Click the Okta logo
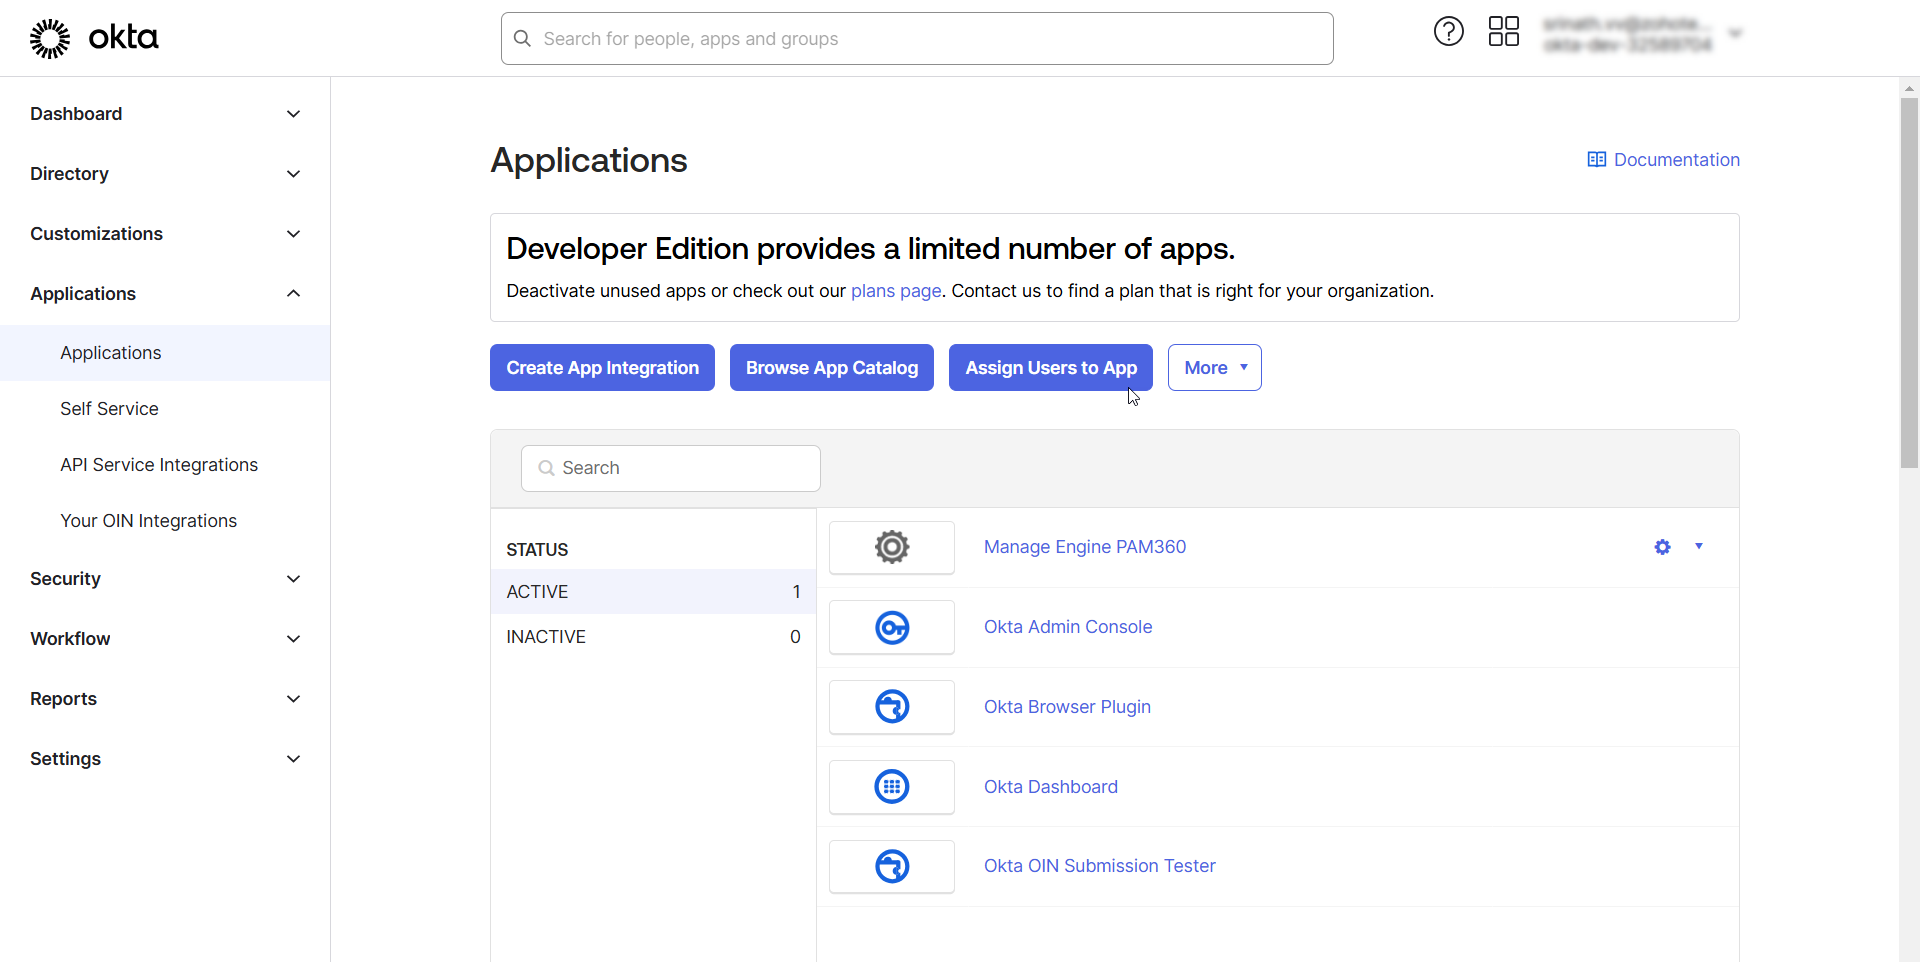This screenshot has width=1920, height=962. pyautogui.click(x=93, y=38)
